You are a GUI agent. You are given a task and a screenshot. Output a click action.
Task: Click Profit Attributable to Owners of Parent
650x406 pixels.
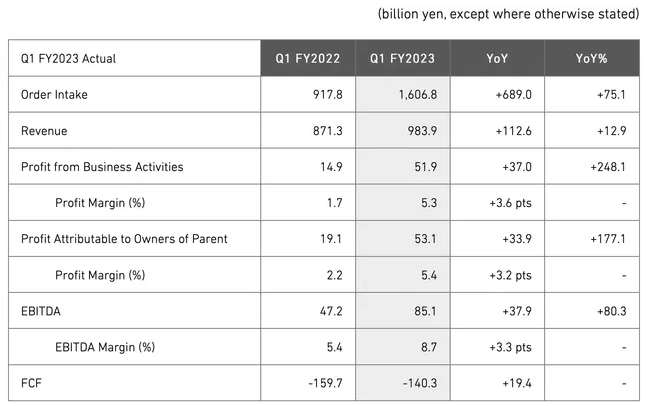[x=124, y=238]
